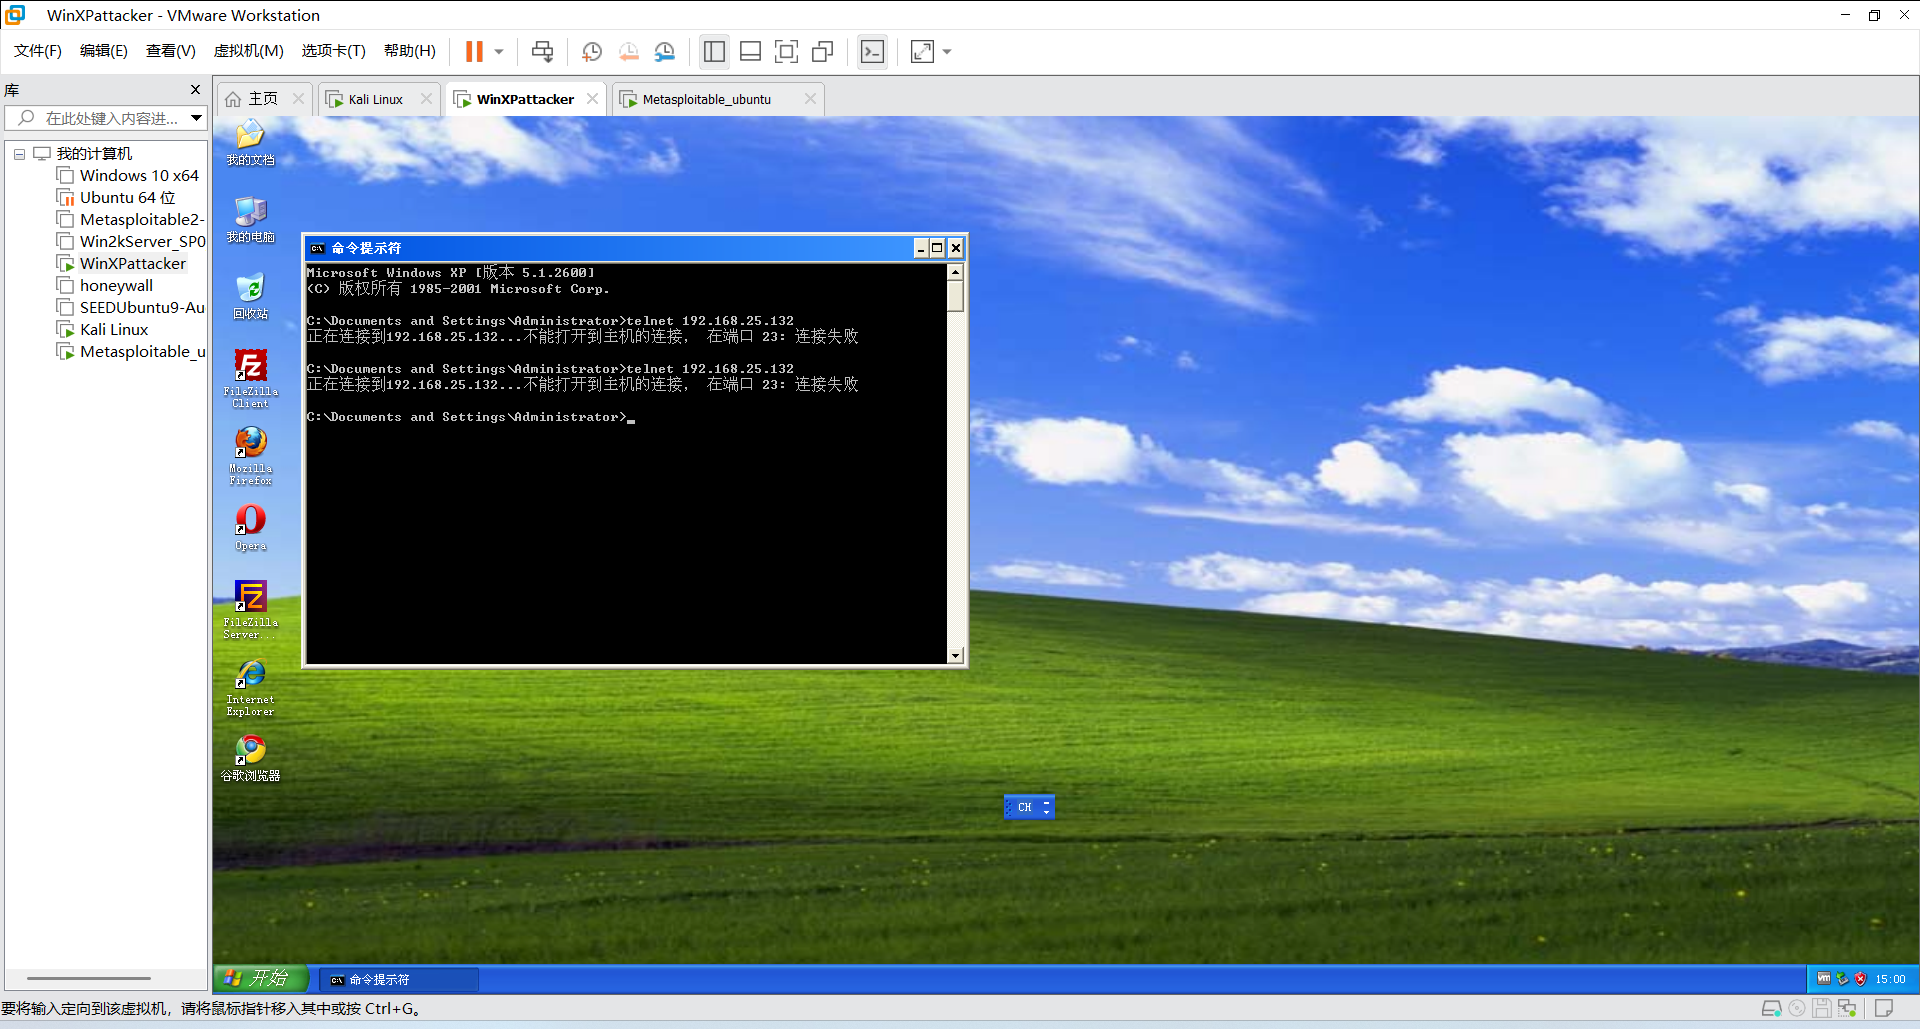Click the Mozilla Firefox desktop icon

point(250,456)
